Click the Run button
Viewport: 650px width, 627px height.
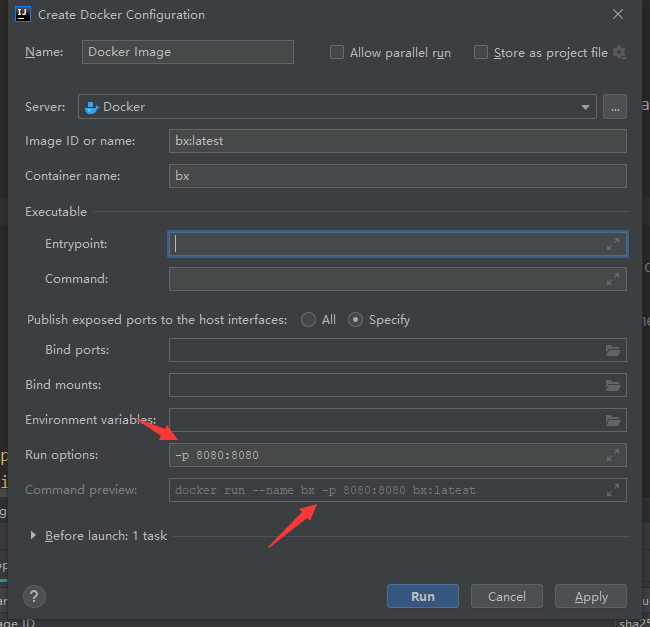pos(423,596)
